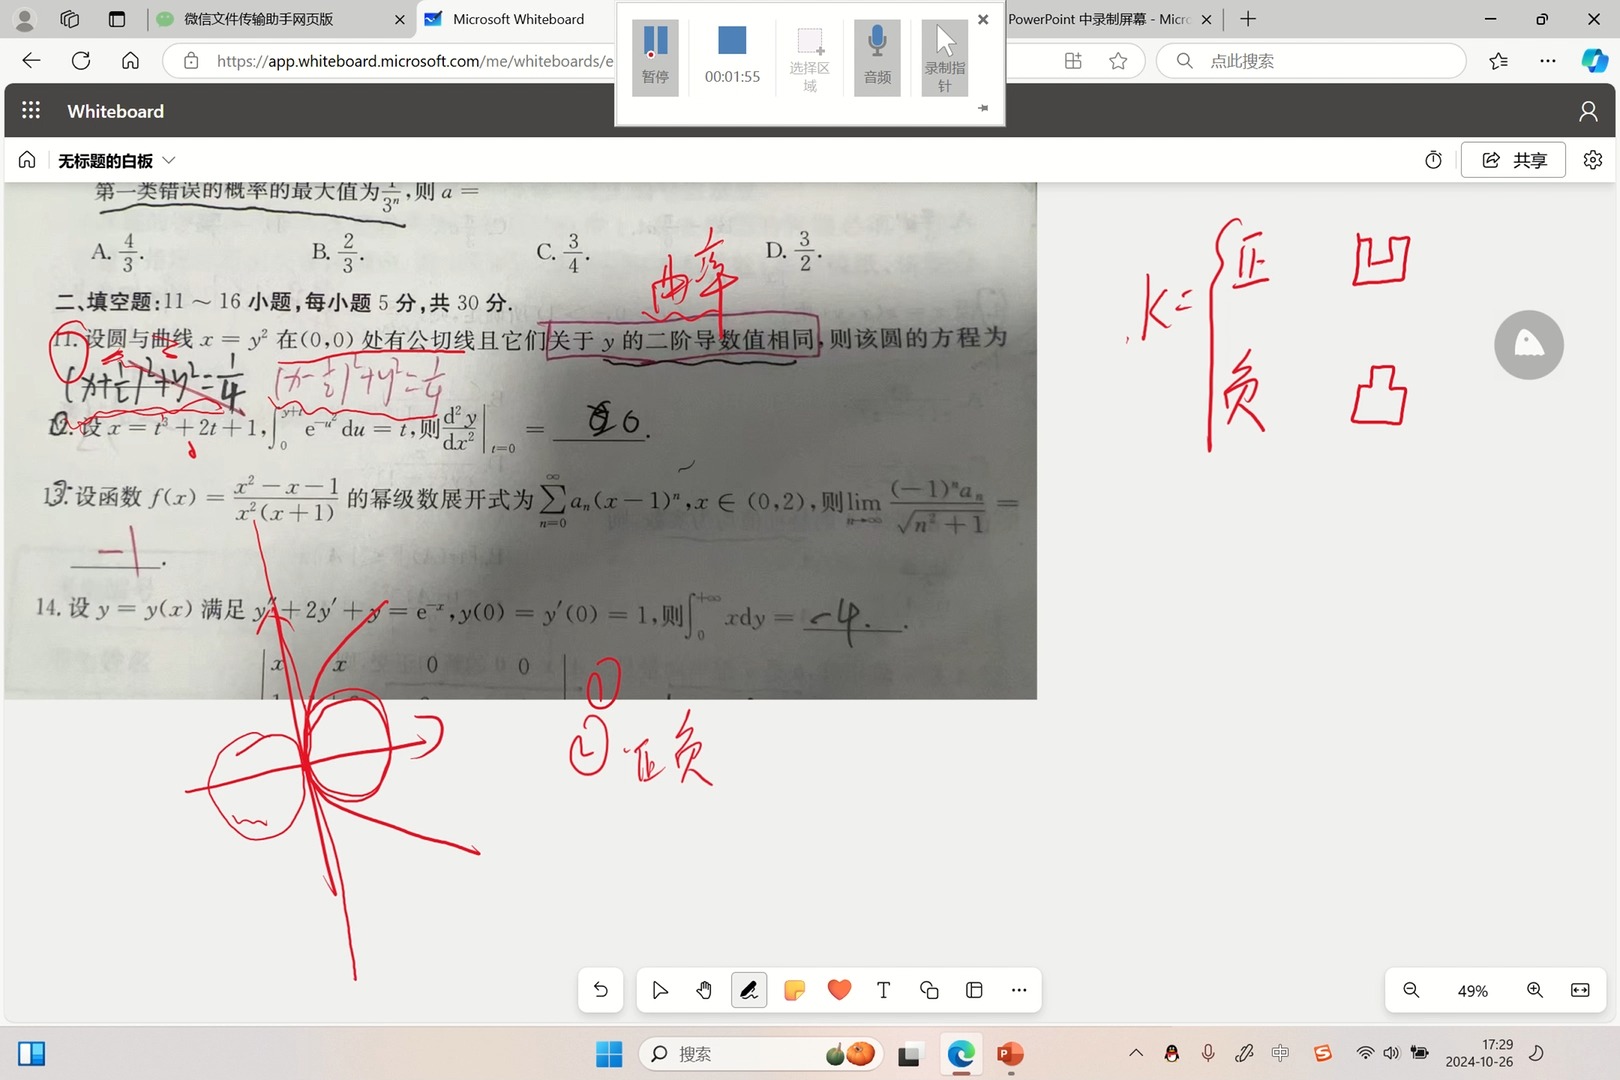This screenshot has width=1620, height=1080.
Task: Toggle record pointer option
Action: [944, 57]
